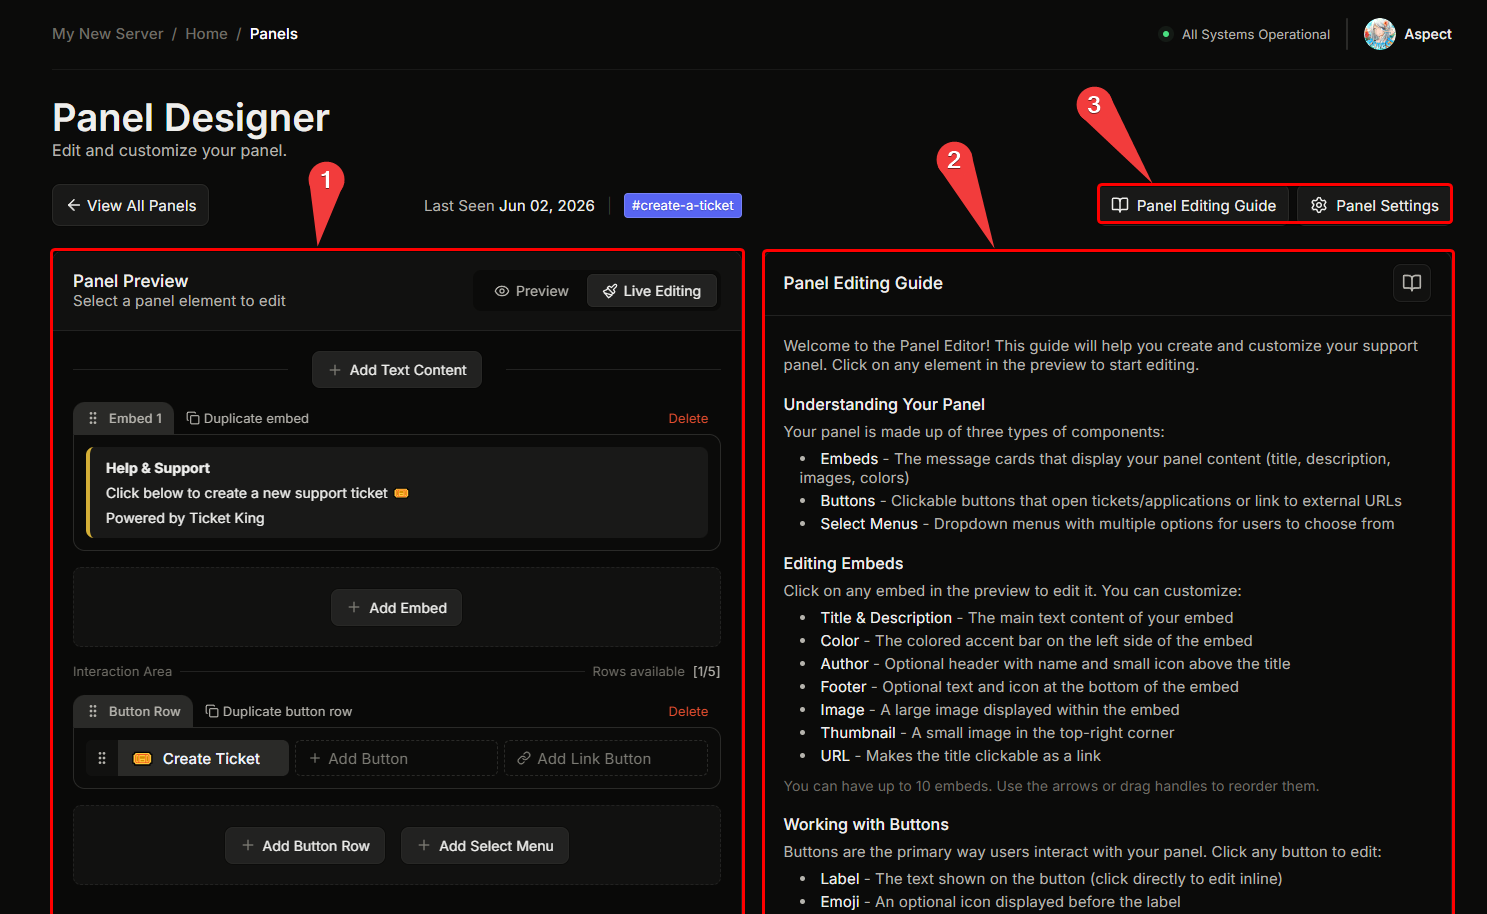Delete Embed 1
Viewport: 1487px width, 914px height.
(x=688, y=418)
